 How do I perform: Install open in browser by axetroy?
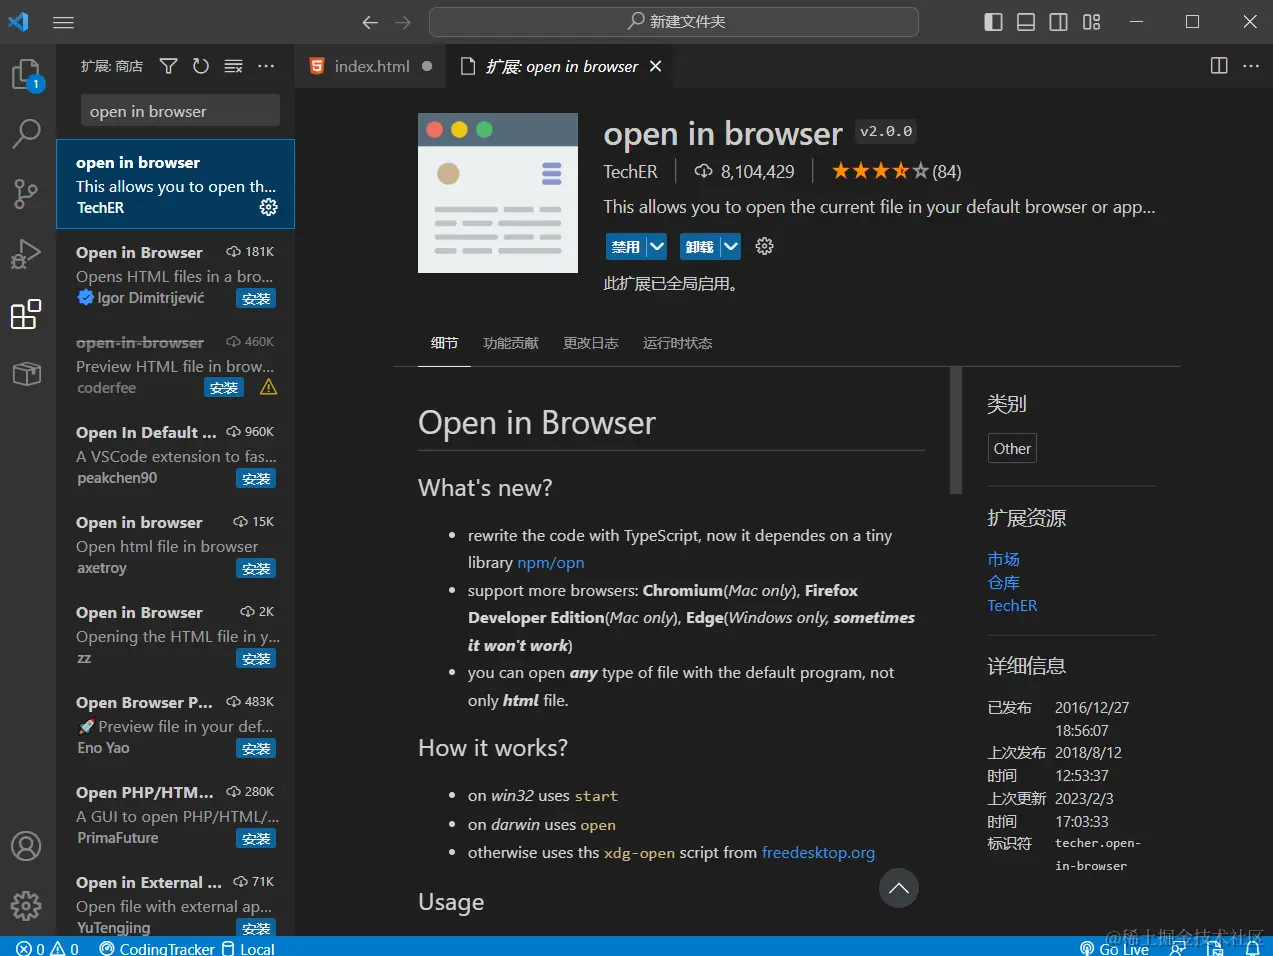[x=256, y=569]
